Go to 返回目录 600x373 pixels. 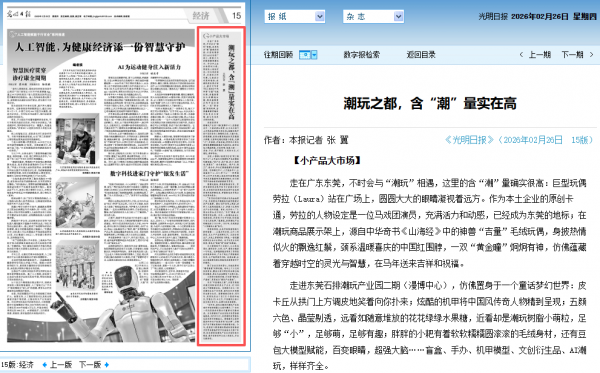coord(421,55)
